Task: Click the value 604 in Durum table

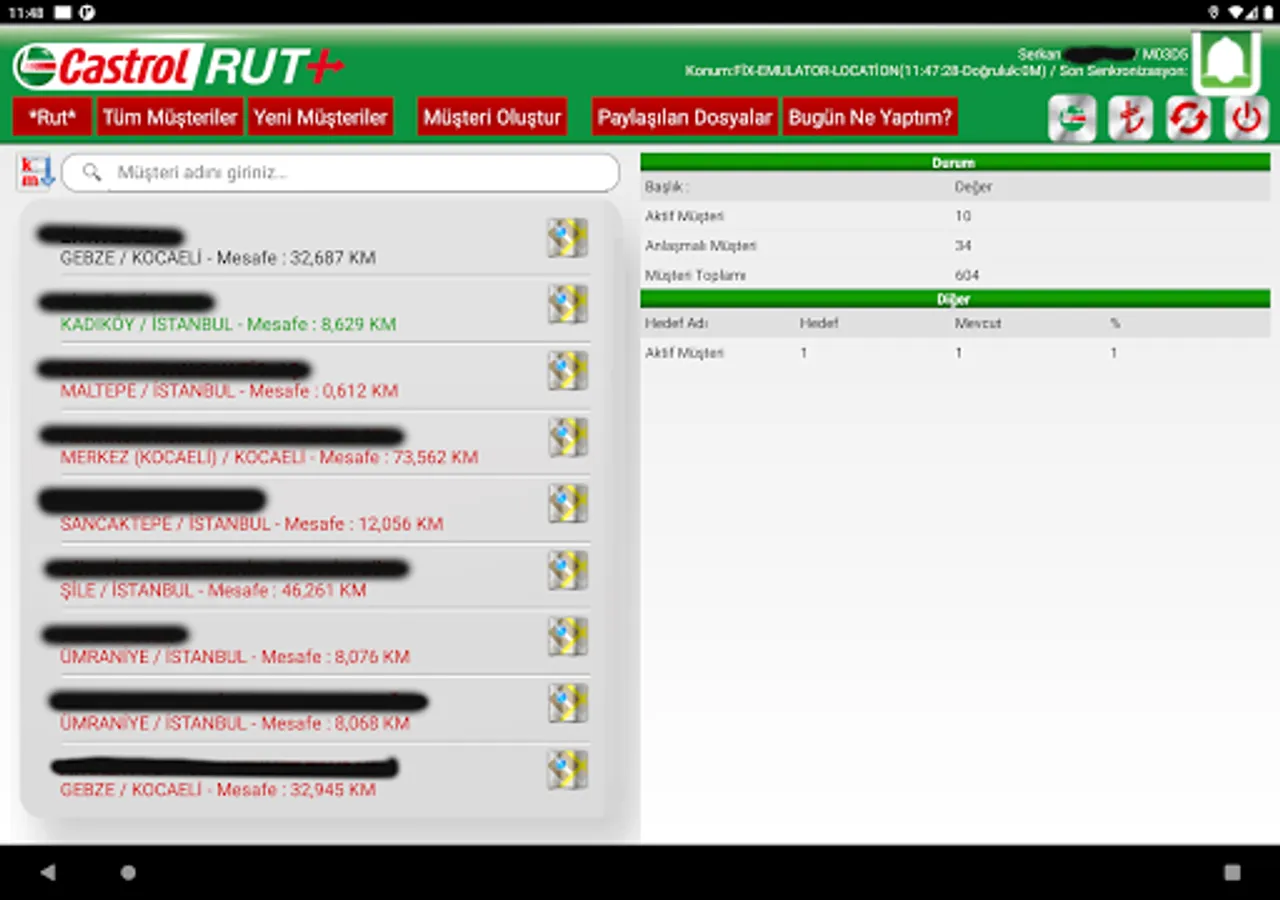Action: pyautogui.click(x=967, y=275)
